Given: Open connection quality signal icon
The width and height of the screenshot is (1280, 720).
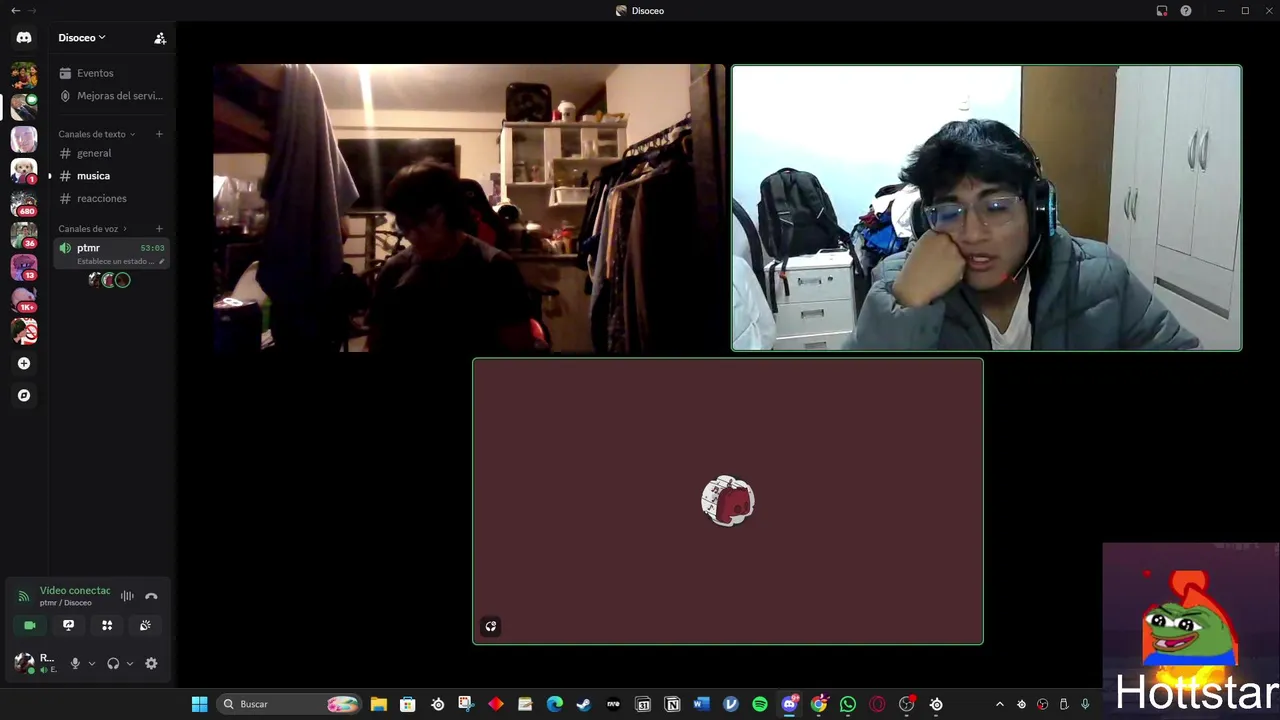Looking at the screenshot, I should tap(23, 596).
